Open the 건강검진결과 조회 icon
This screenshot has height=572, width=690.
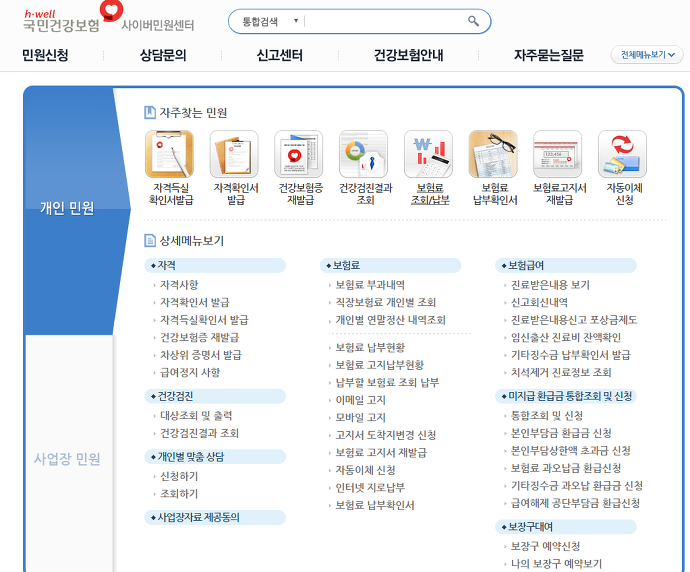pos(363,154)
